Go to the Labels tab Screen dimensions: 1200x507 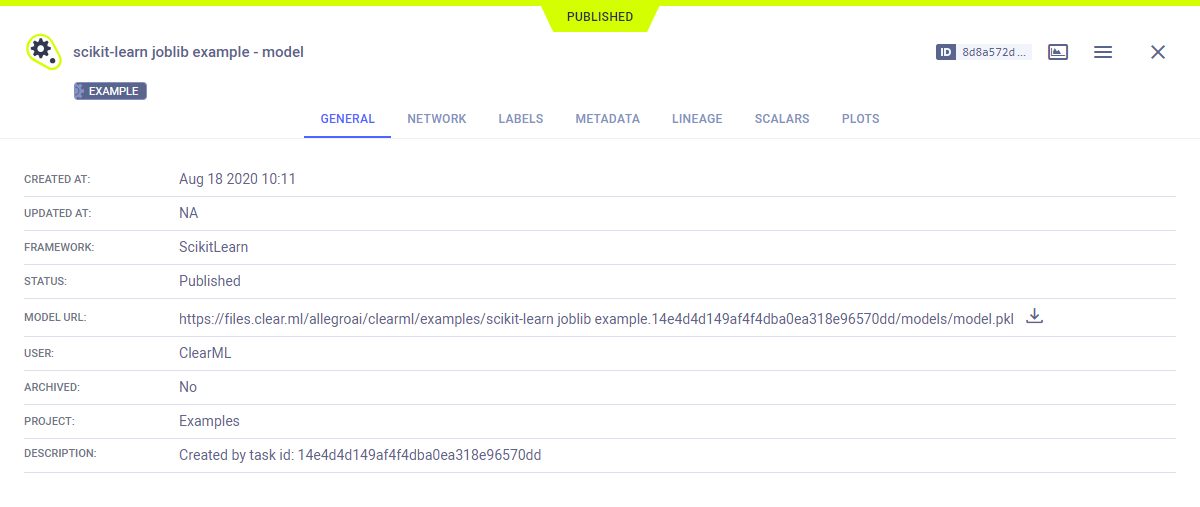(520, 119)
